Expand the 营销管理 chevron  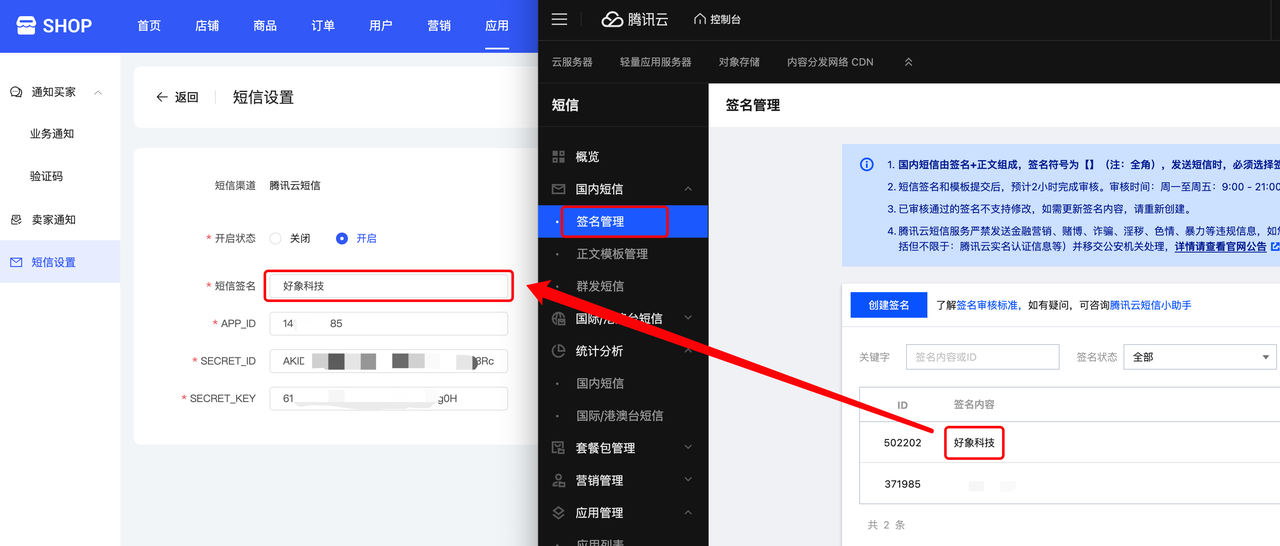[688, 480]
